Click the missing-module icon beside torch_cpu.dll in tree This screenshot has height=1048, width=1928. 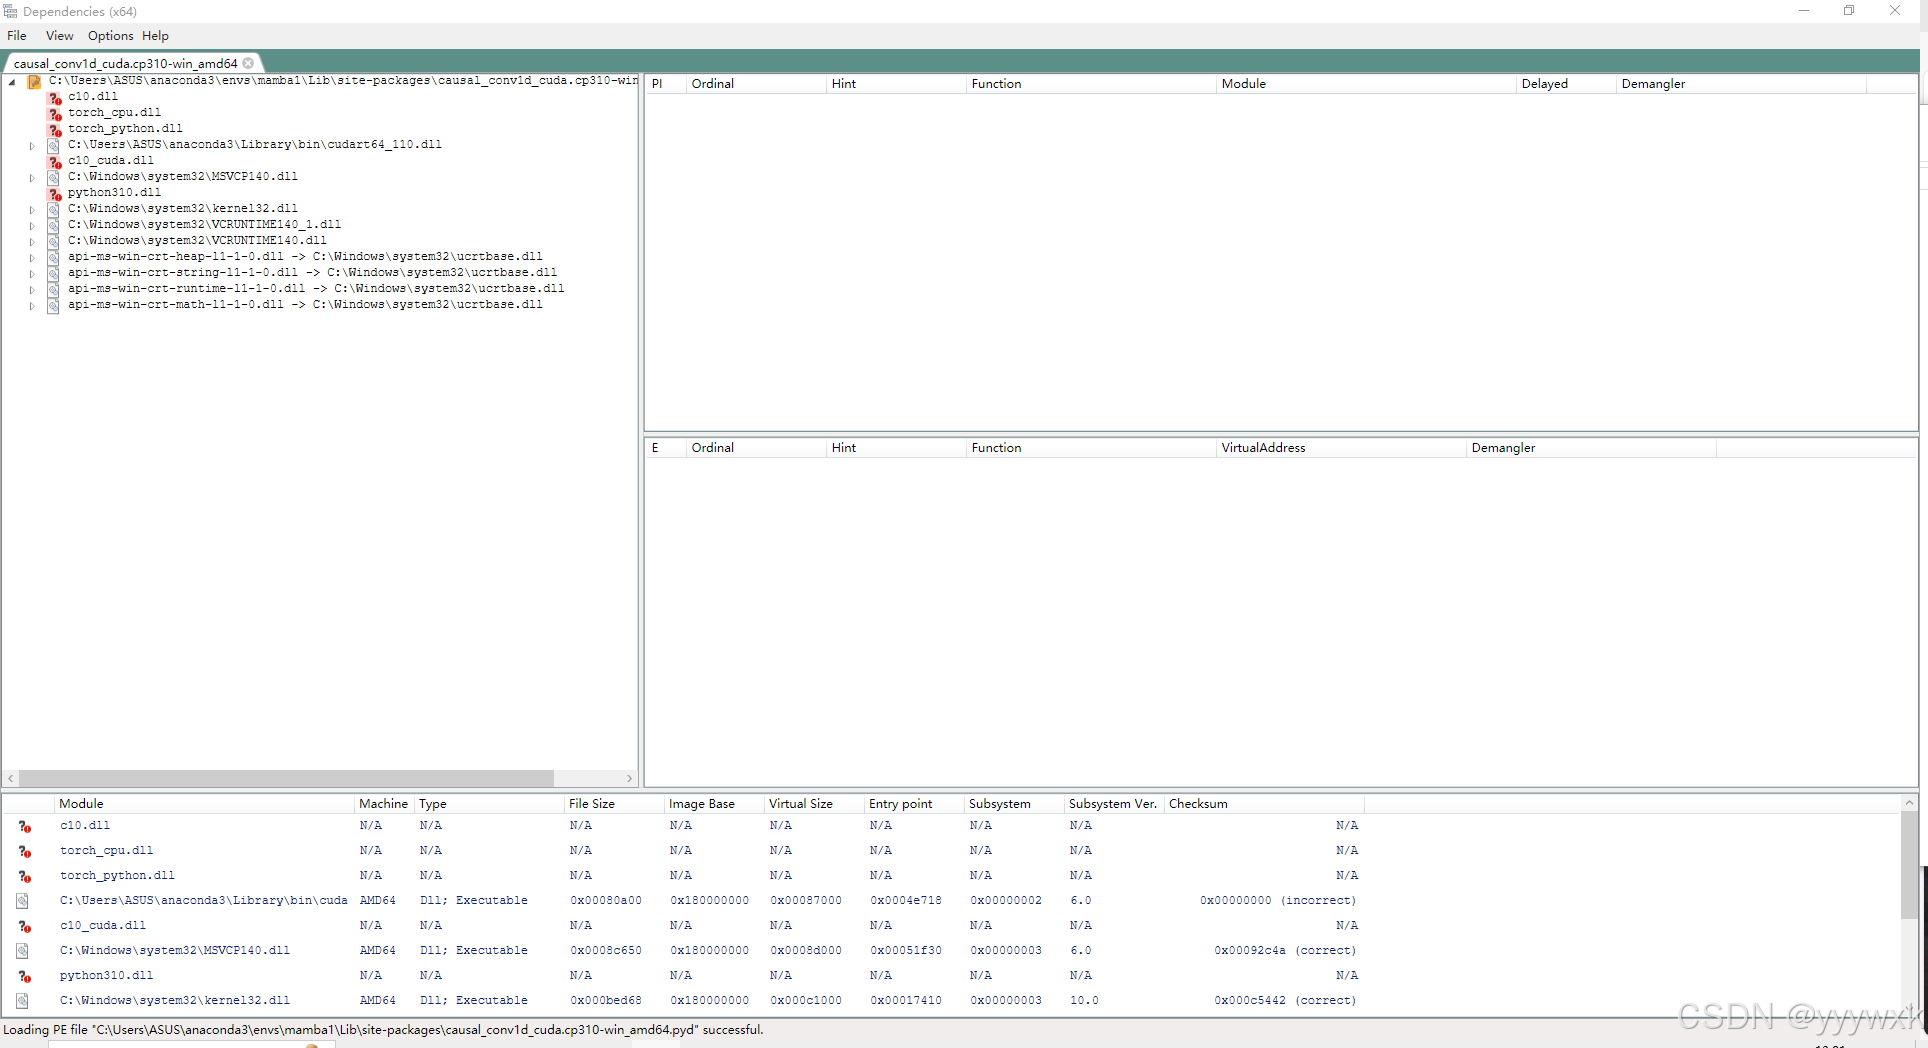click(55, 114)
